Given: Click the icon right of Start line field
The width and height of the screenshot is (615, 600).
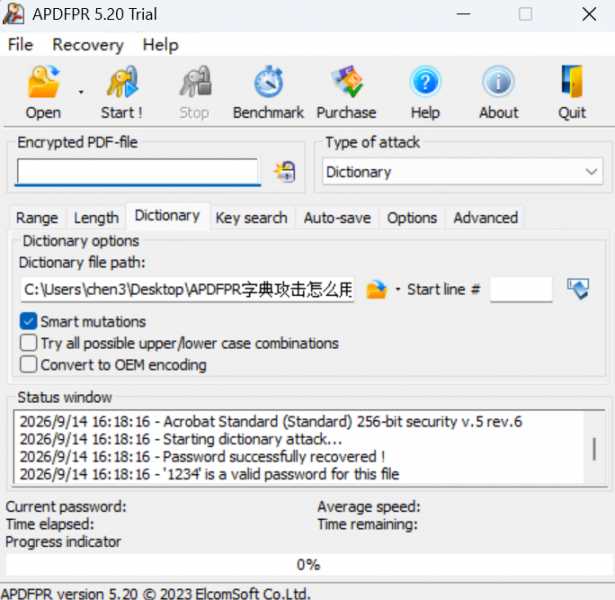Looking at the screenshot, I should tap(578, 289).
